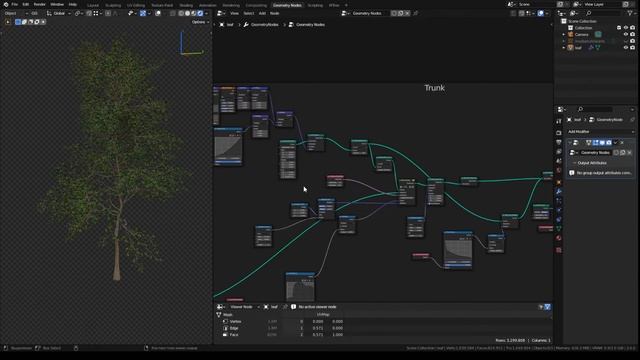Open the Help menu

73,4
